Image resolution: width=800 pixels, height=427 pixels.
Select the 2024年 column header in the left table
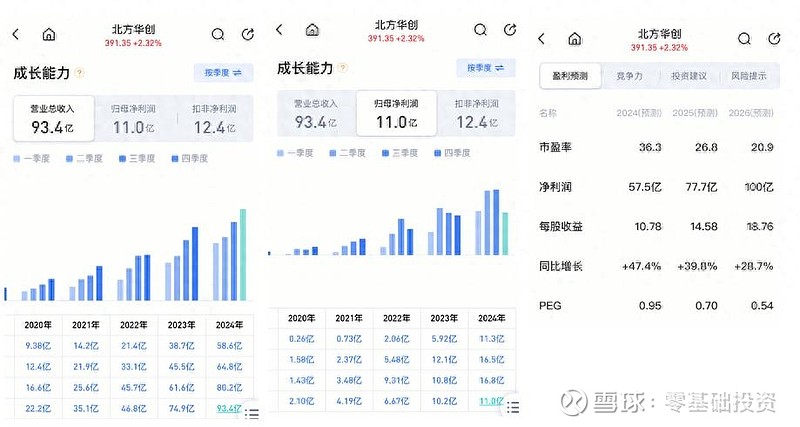point(229,325)
